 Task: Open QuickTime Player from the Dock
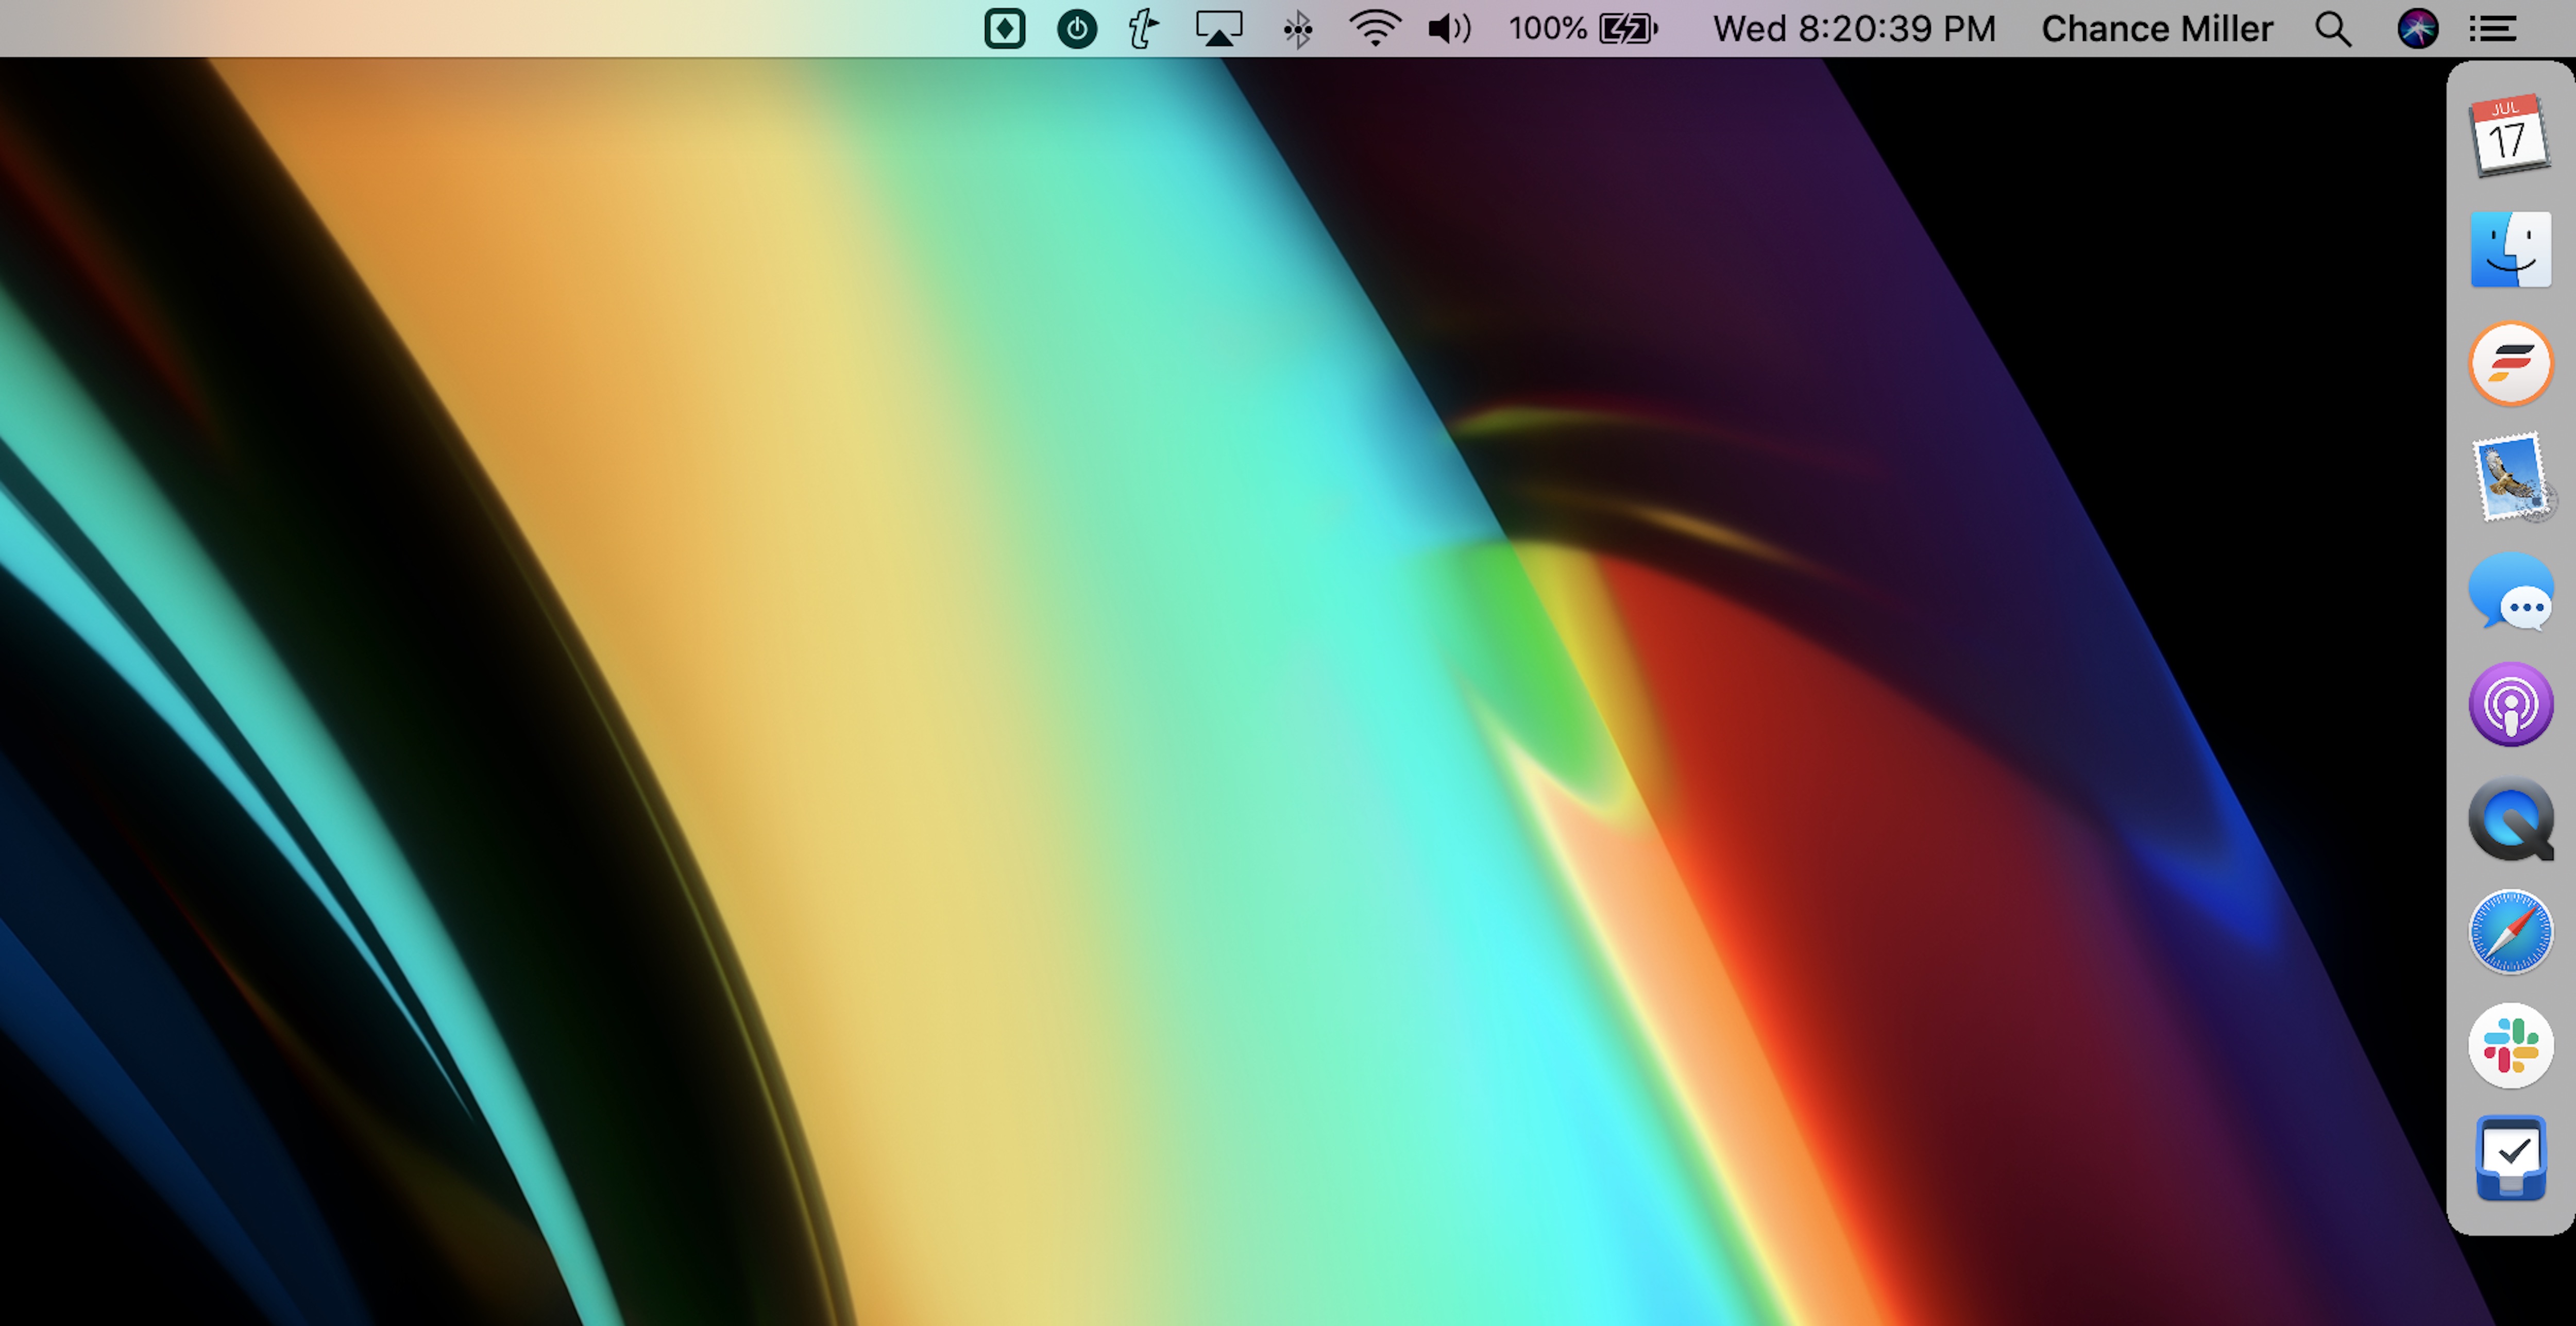(2510, 818)
